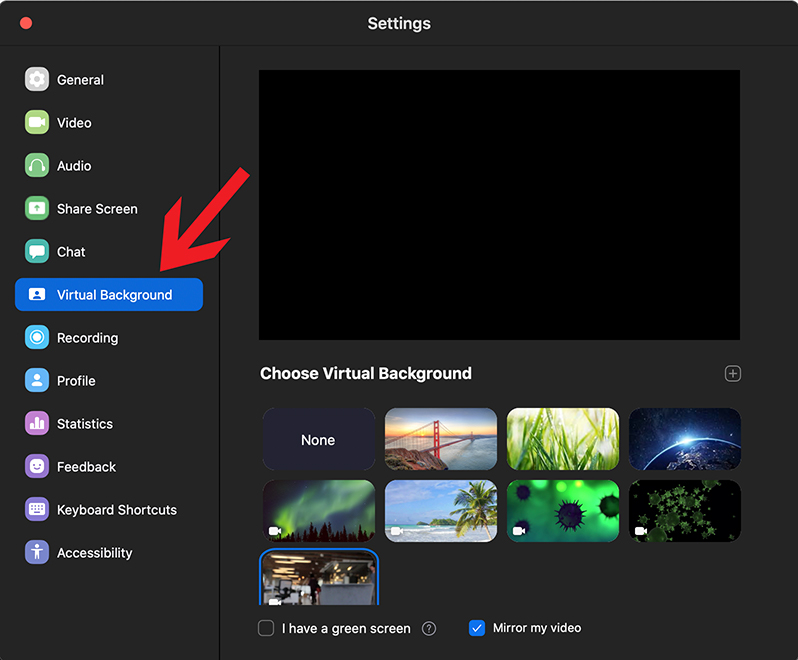This screenshot has width=798, height=660.
Task: Select 'None' as the virtual background
Action: pos(318,439)
